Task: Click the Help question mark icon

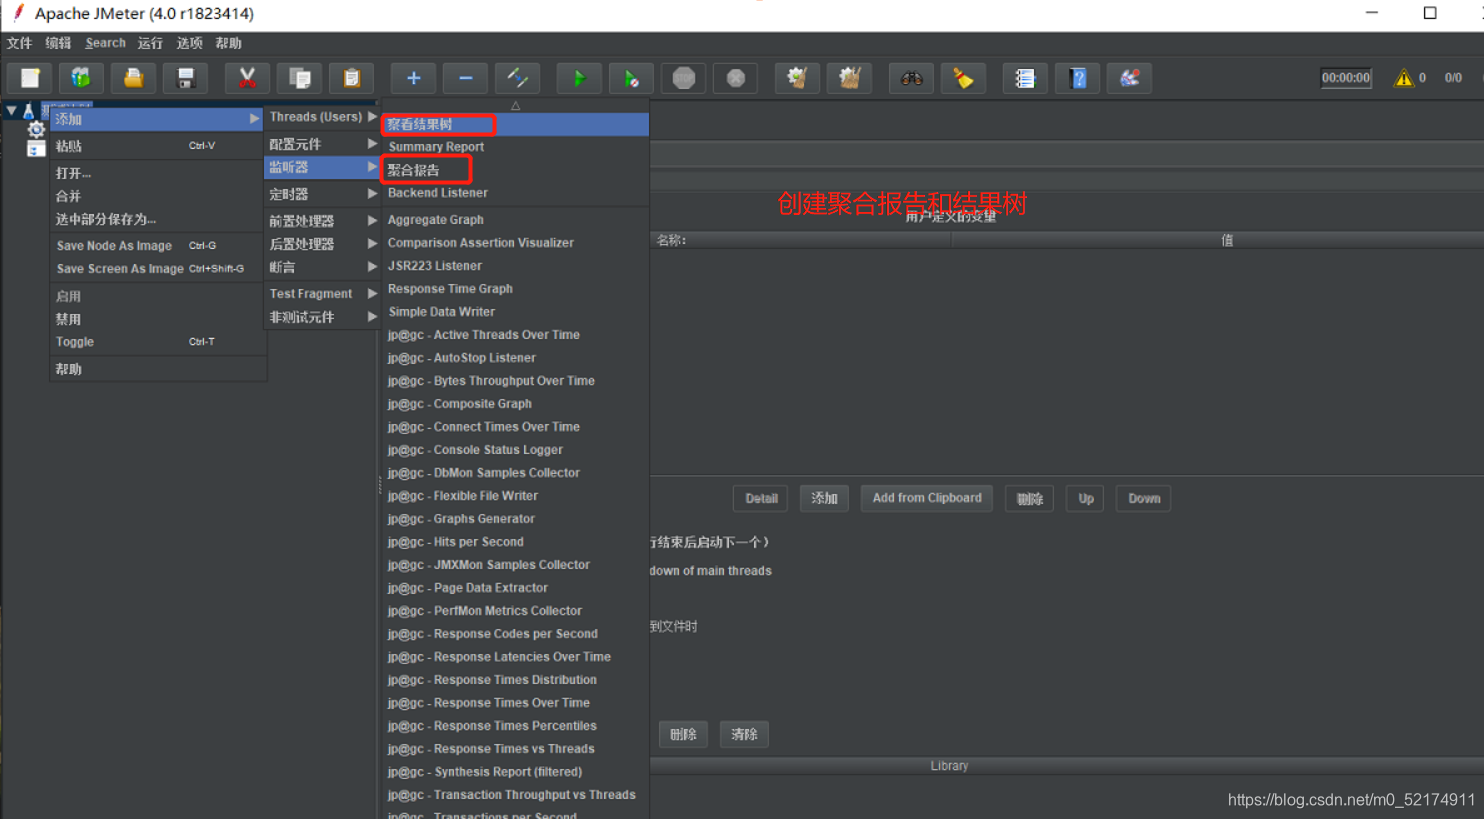Action: click(x=1077, y=78)
